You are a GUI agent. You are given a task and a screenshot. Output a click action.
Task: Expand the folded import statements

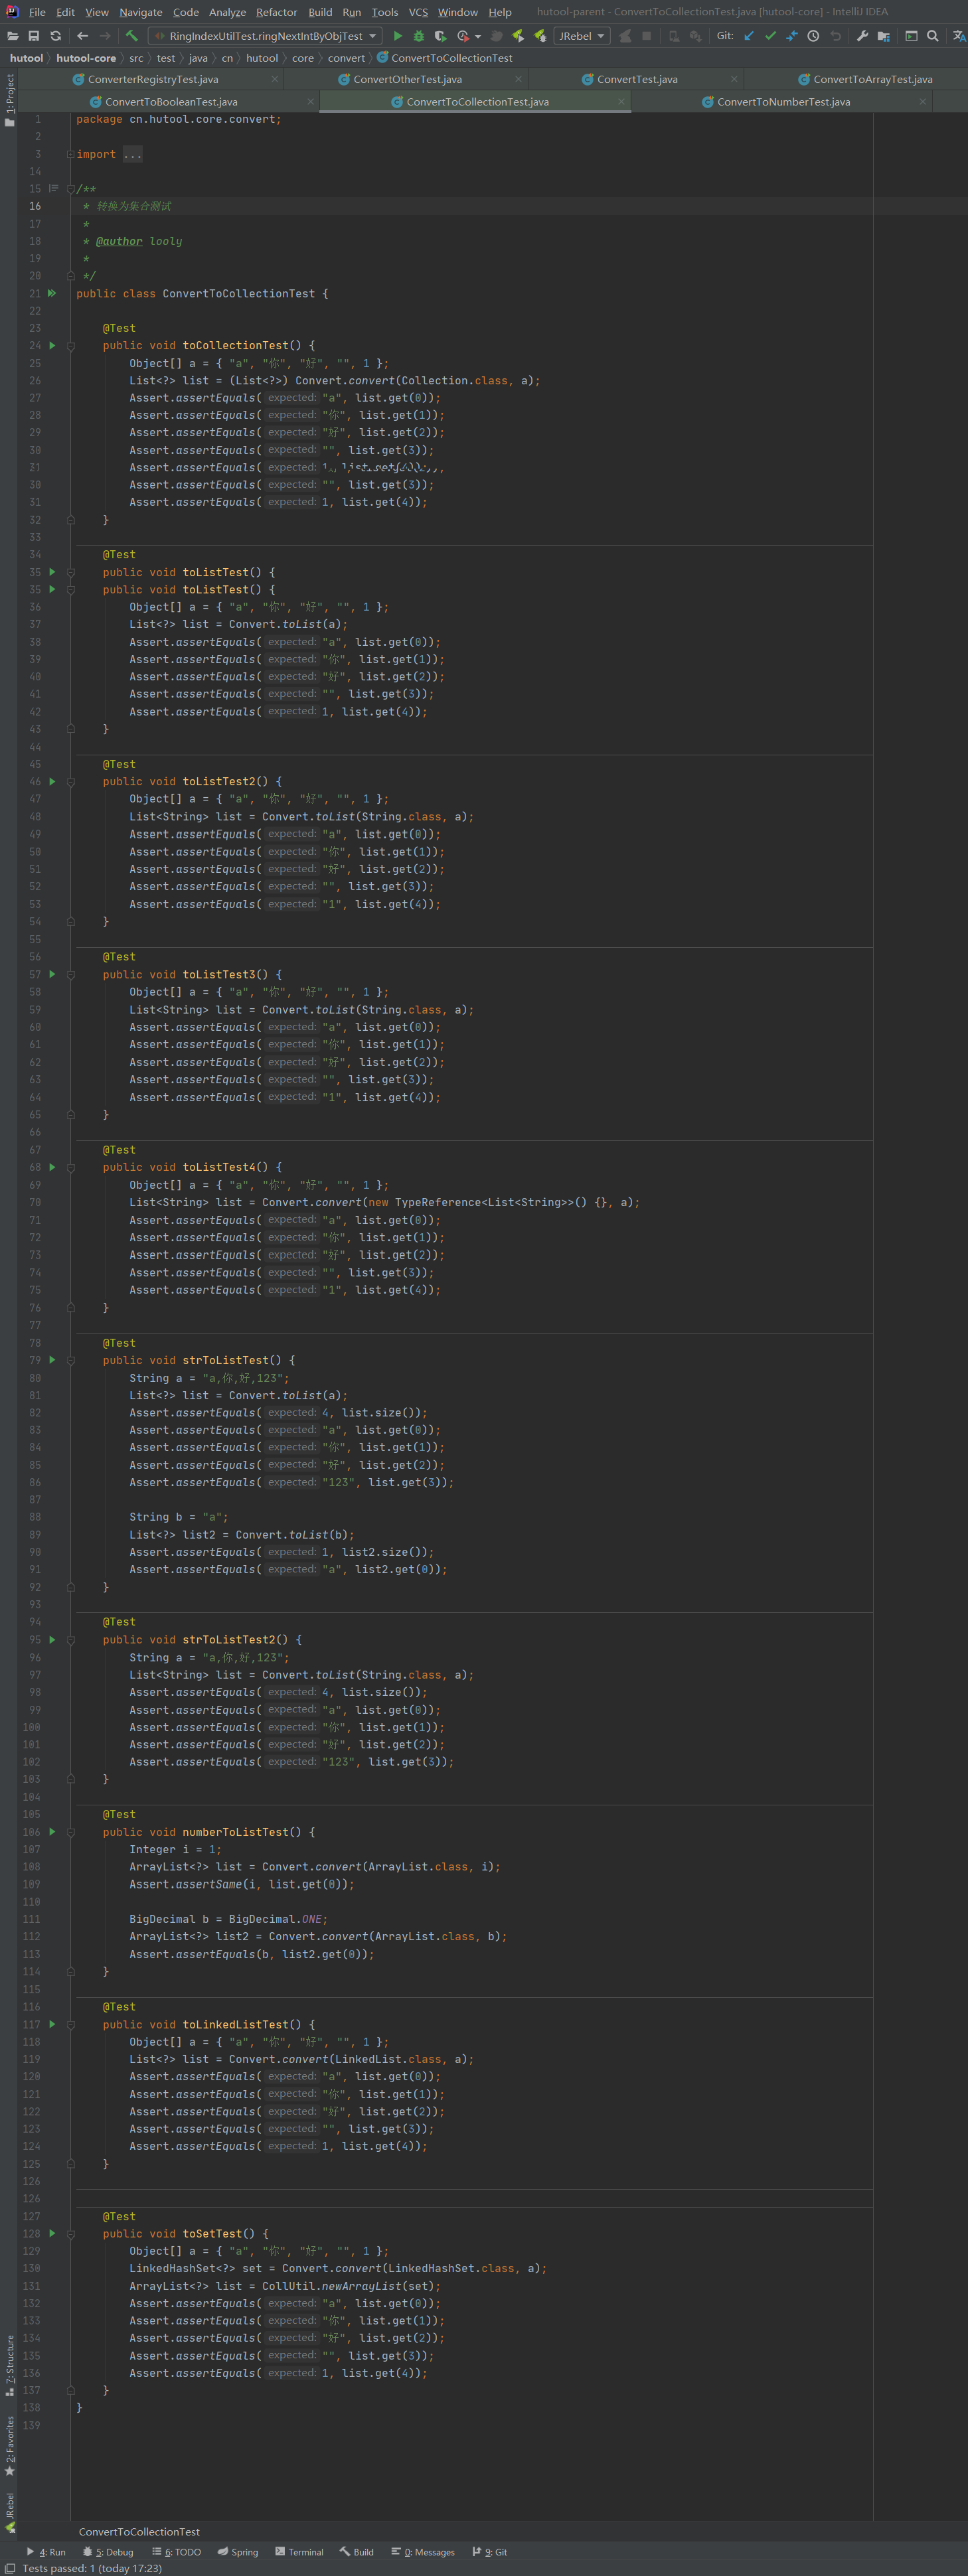[70, 154]
